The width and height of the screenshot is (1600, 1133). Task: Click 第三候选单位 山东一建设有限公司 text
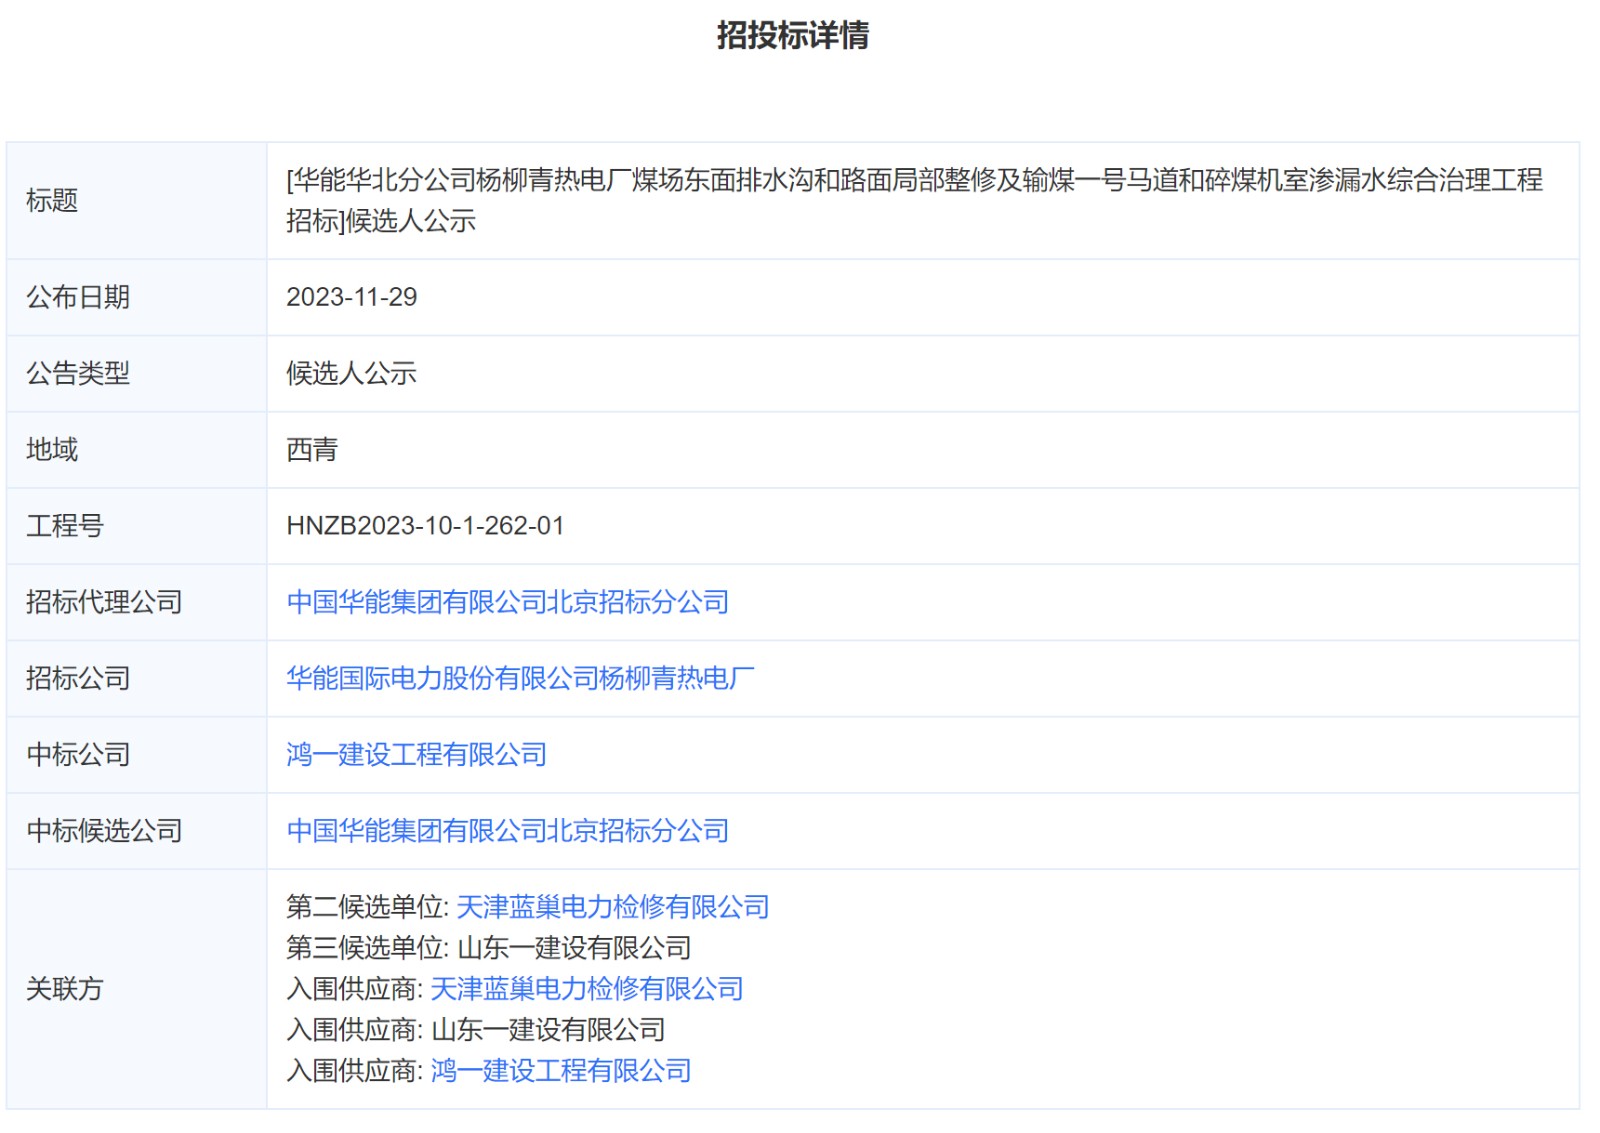[573, 948]
